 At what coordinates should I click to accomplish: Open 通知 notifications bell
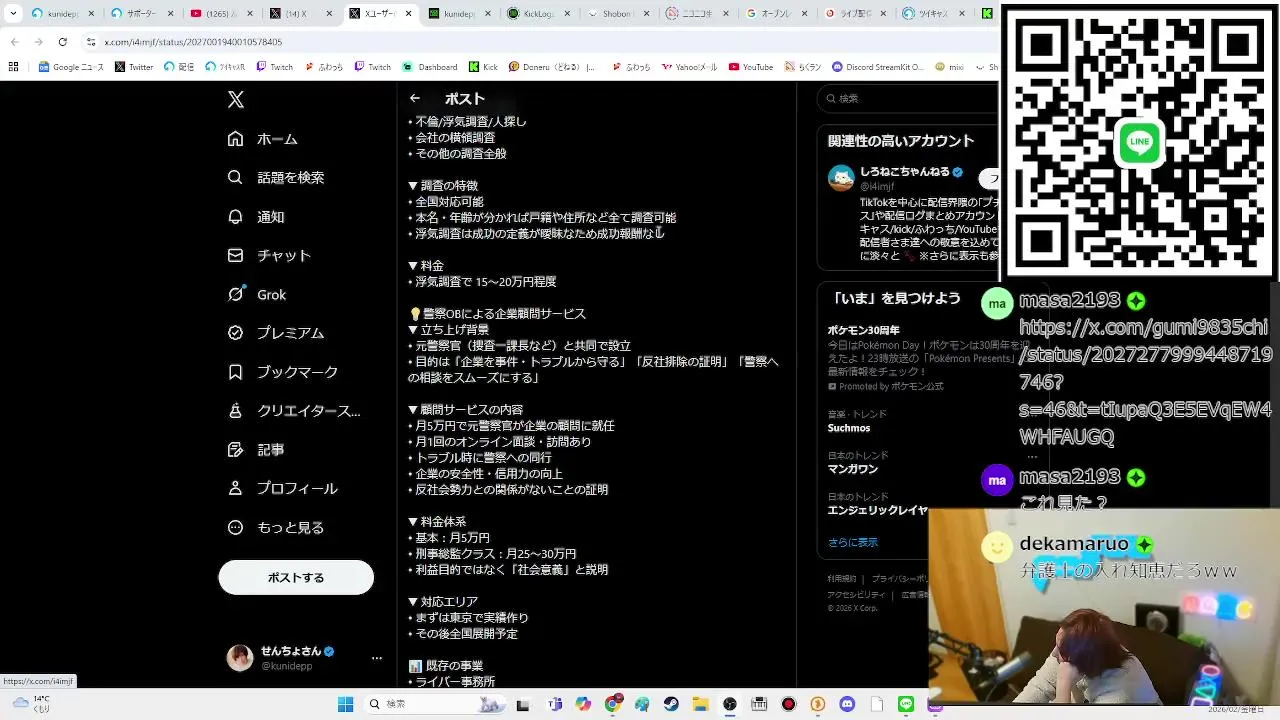(x=236, y=216)
